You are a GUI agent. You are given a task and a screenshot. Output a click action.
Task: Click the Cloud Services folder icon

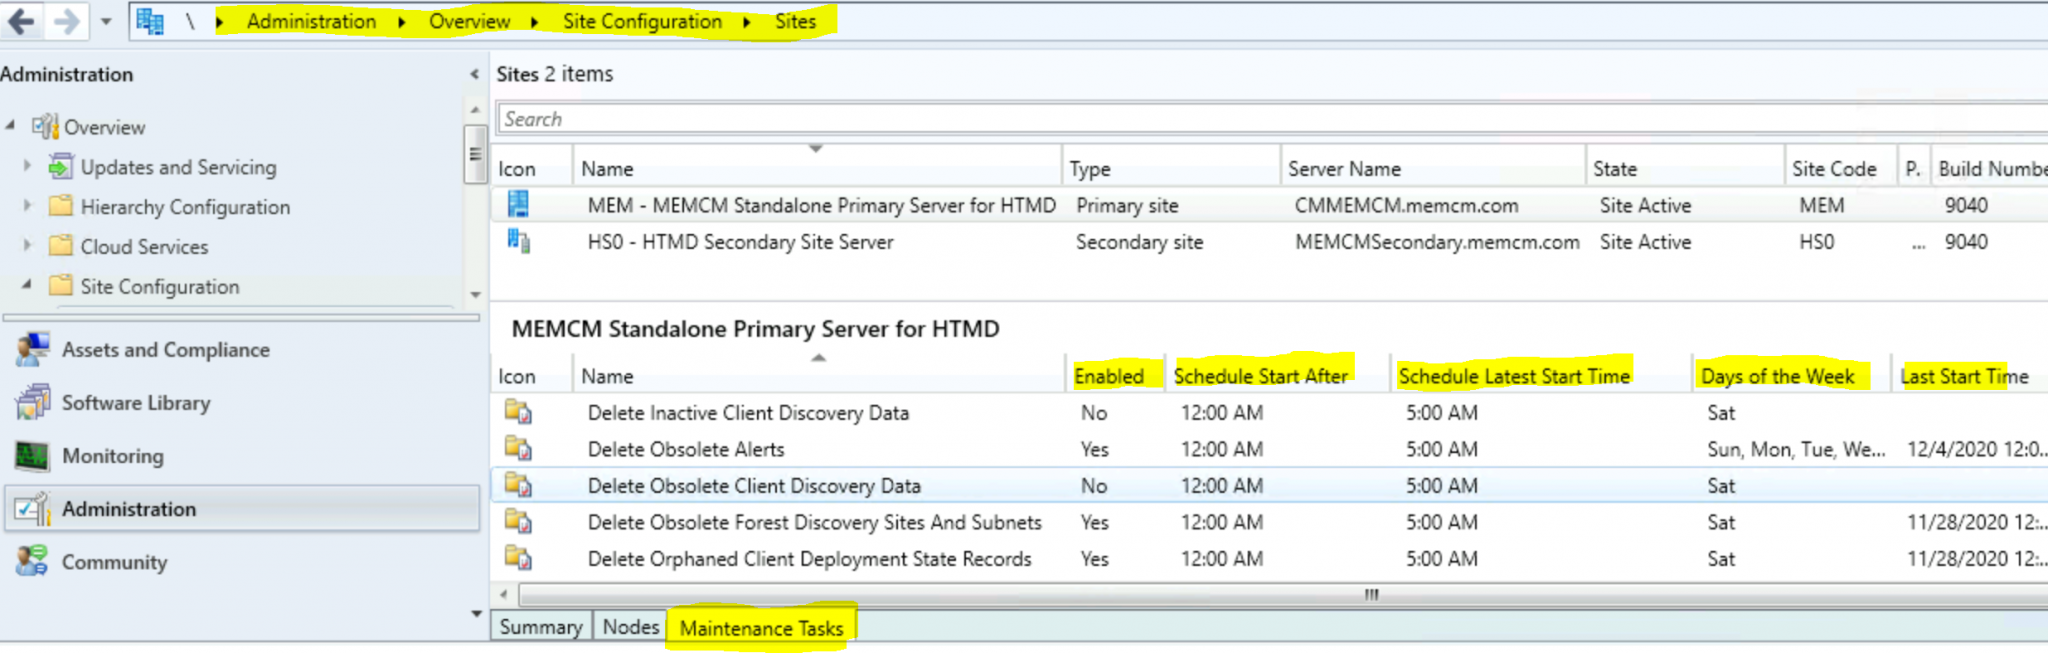click(61, 246)
